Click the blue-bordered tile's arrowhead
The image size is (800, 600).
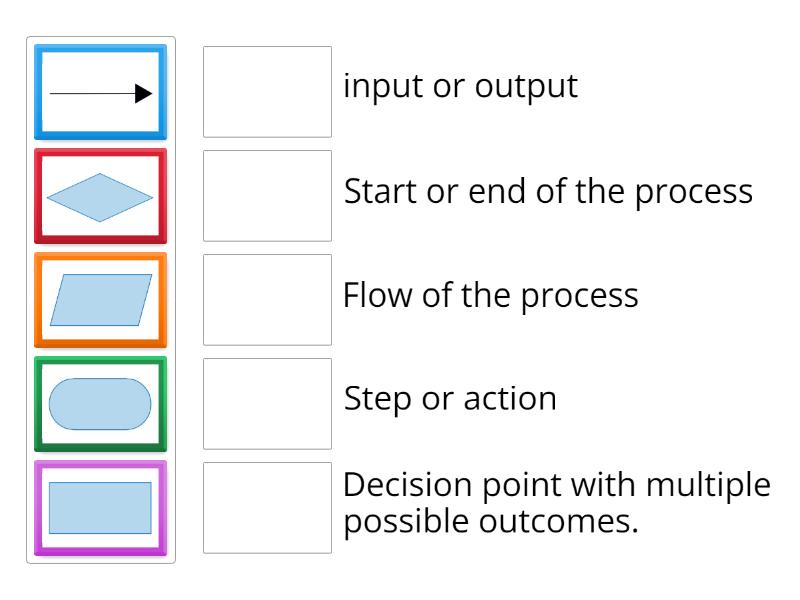point(144,94)
